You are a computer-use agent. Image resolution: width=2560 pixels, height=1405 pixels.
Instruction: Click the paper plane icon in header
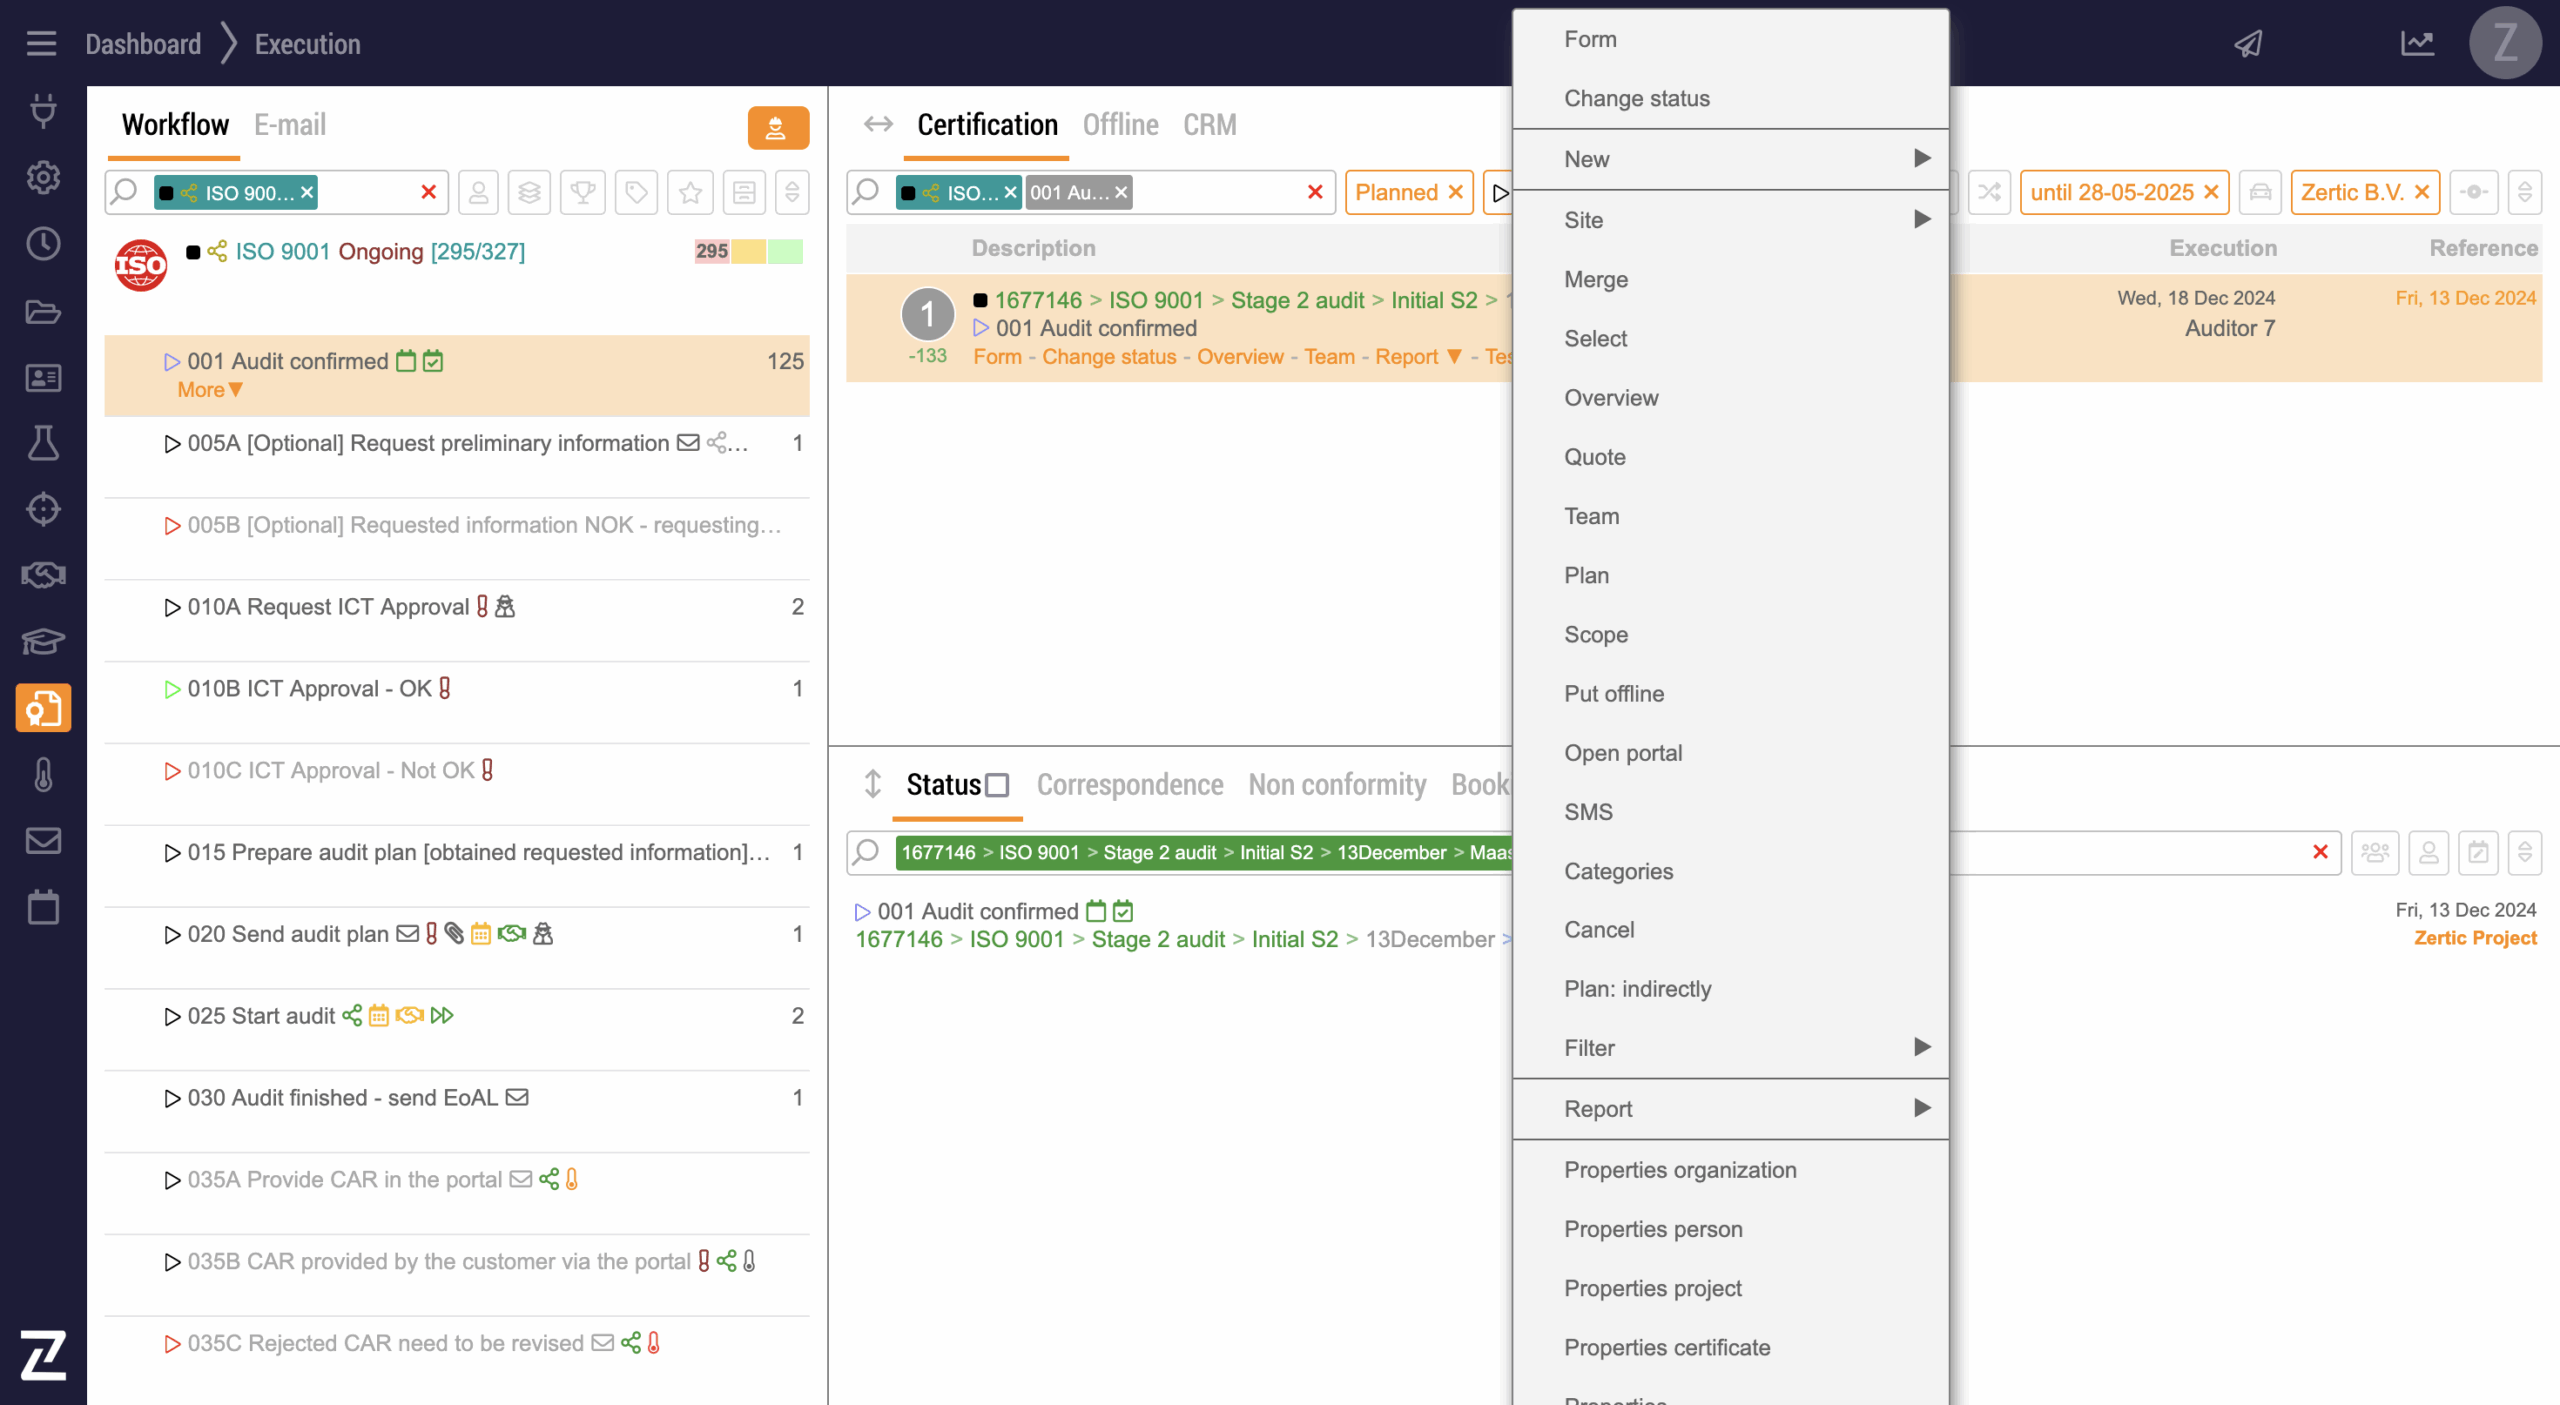click(2249, 43)
